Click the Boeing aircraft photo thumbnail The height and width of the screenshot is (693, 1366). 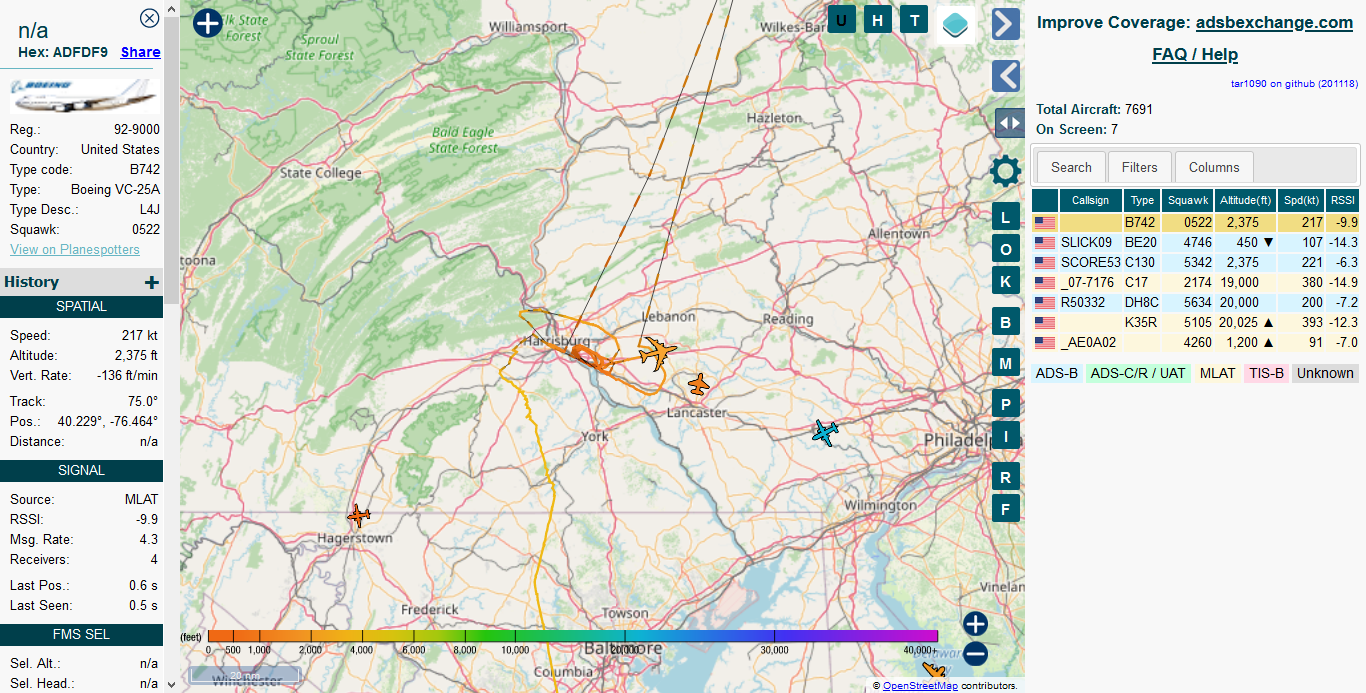[84, 95]
